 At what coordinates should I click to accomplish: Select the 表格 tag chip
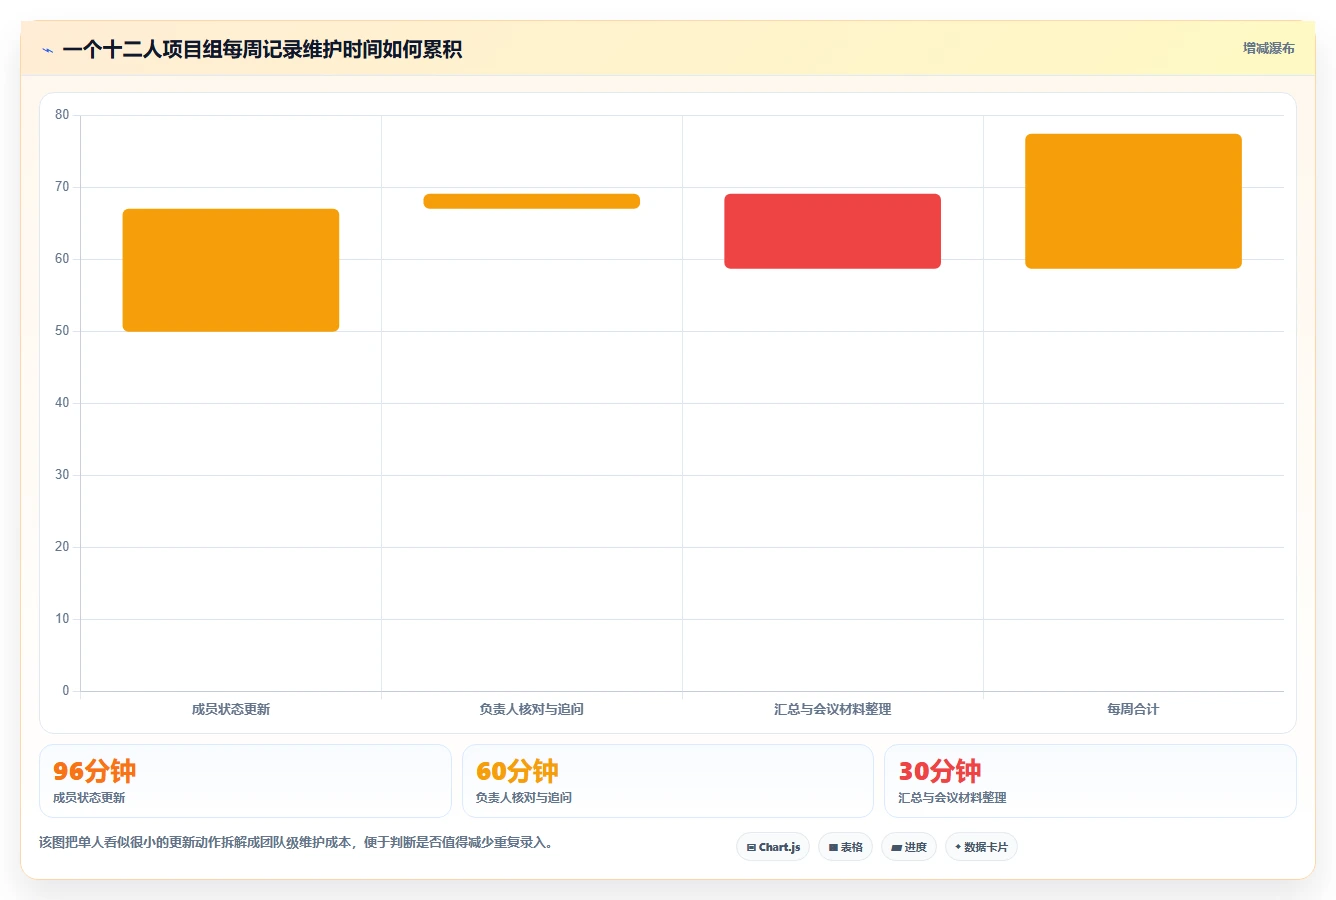(x=845, y=847)
